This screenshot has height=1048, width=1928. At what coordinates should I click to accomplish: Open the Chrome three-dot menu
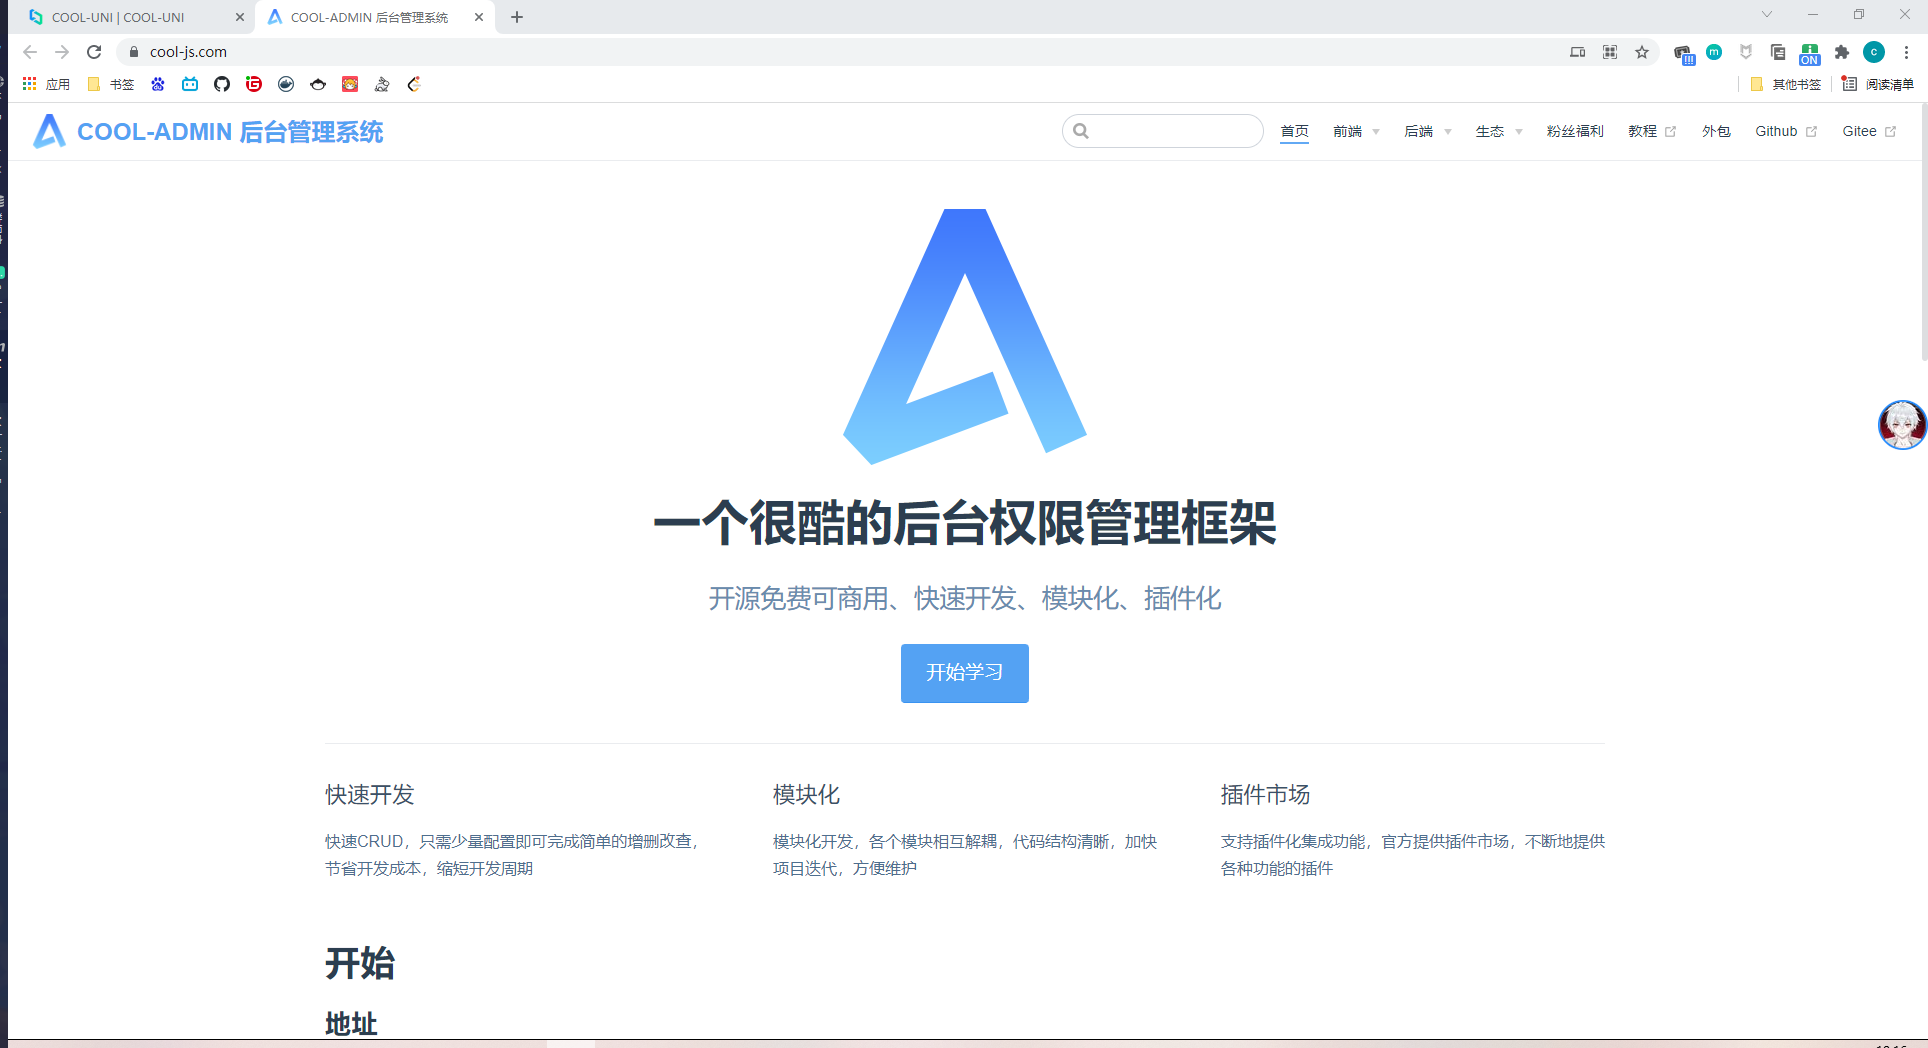pyautogui.click(x=1907, y=52)
